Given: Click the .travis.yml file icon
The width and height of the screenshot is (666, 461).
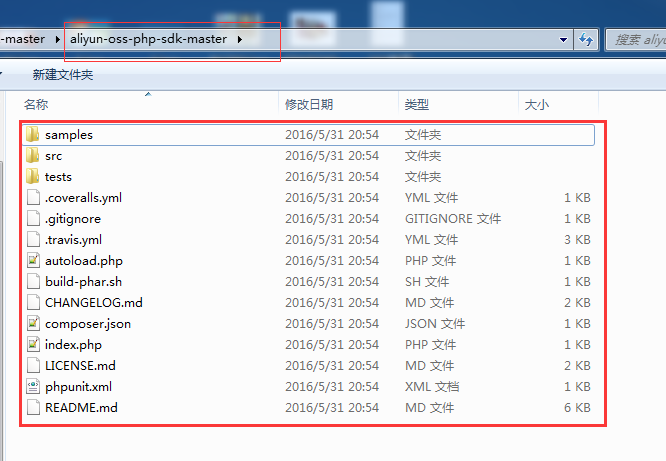Looking at the screenshot, I should point(33,240).
